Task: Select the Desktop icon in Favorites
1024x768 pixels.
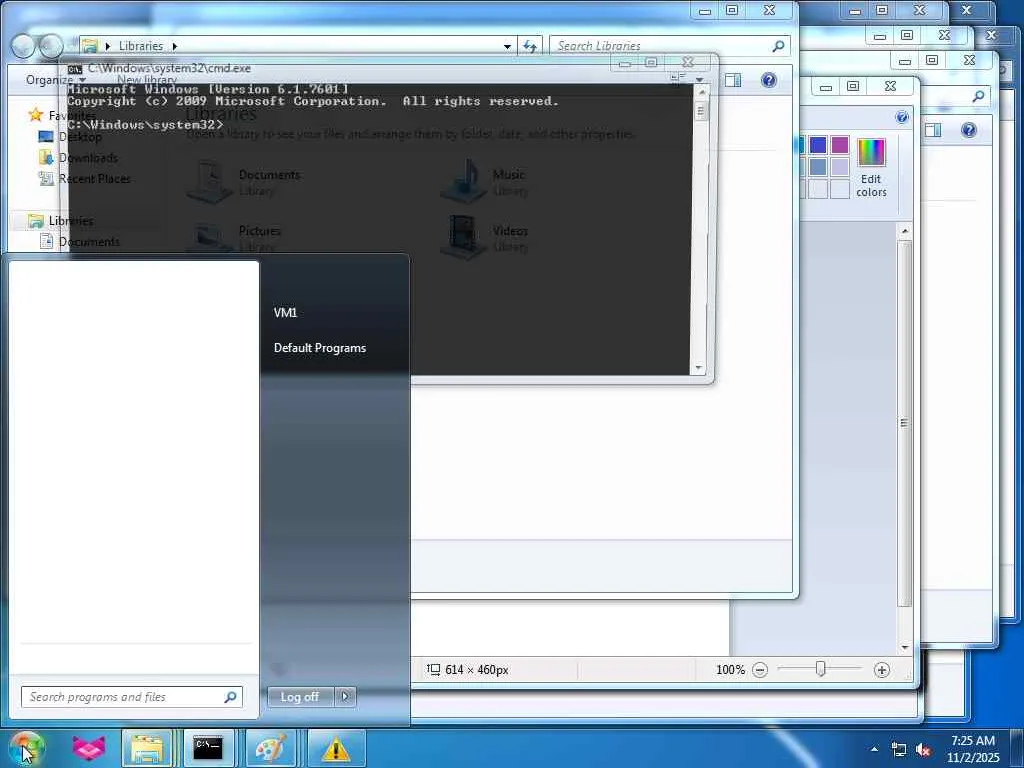Action: [x=46, y=136]
